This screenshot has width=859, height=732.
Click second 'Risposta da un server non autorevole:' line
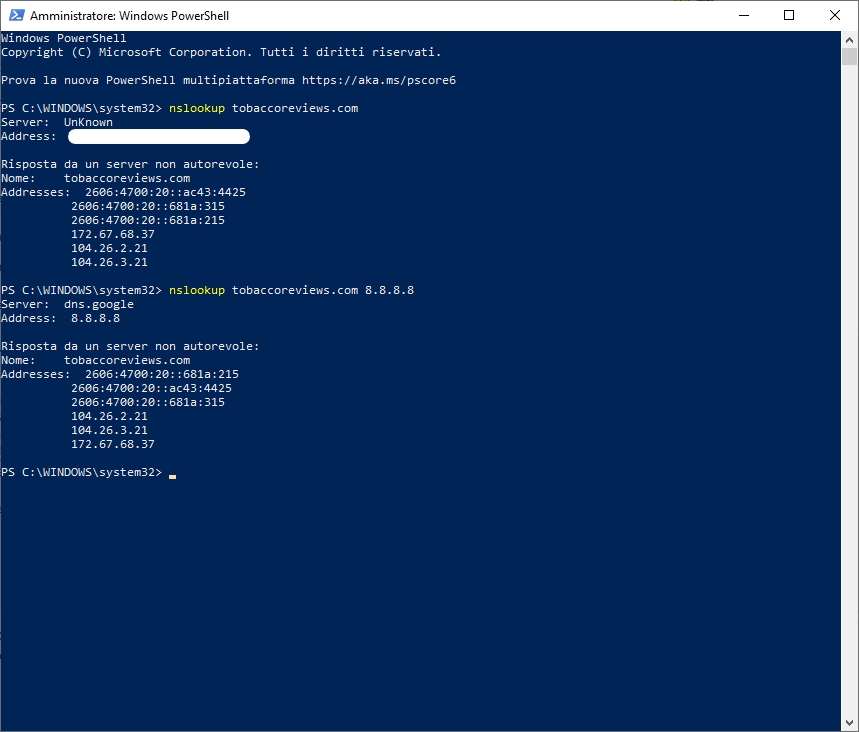[x=130, y=346]
